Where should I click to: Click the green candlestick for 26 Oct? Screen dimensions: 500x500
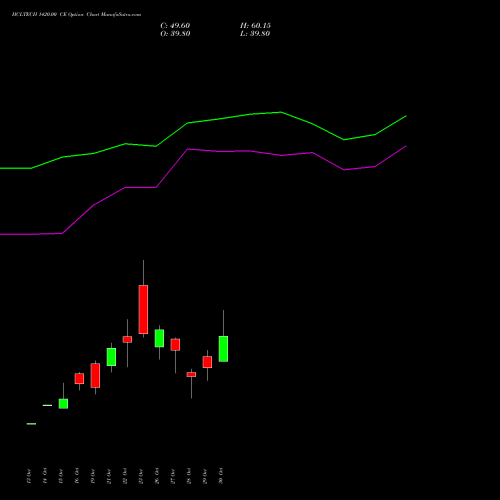pyautogui.click(x=159, y=338)
